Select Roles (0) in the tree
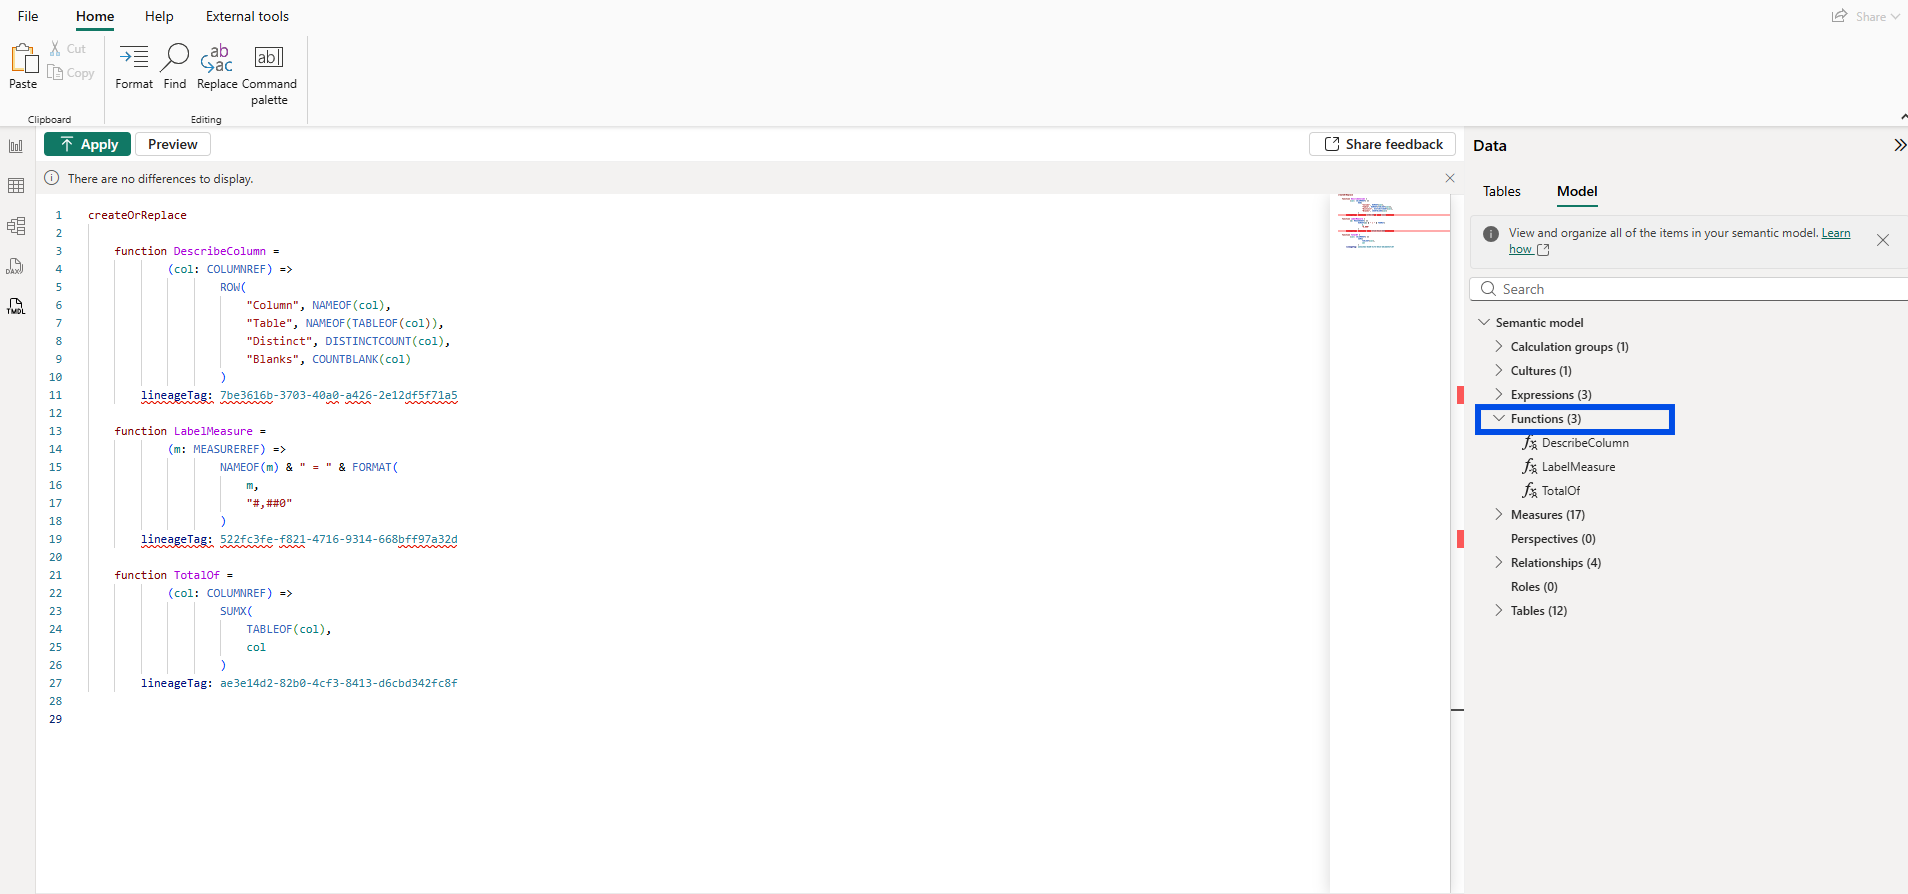The width and height of the screenshot is (1908, 894). pyautogui.click(x=1534, y=587)
